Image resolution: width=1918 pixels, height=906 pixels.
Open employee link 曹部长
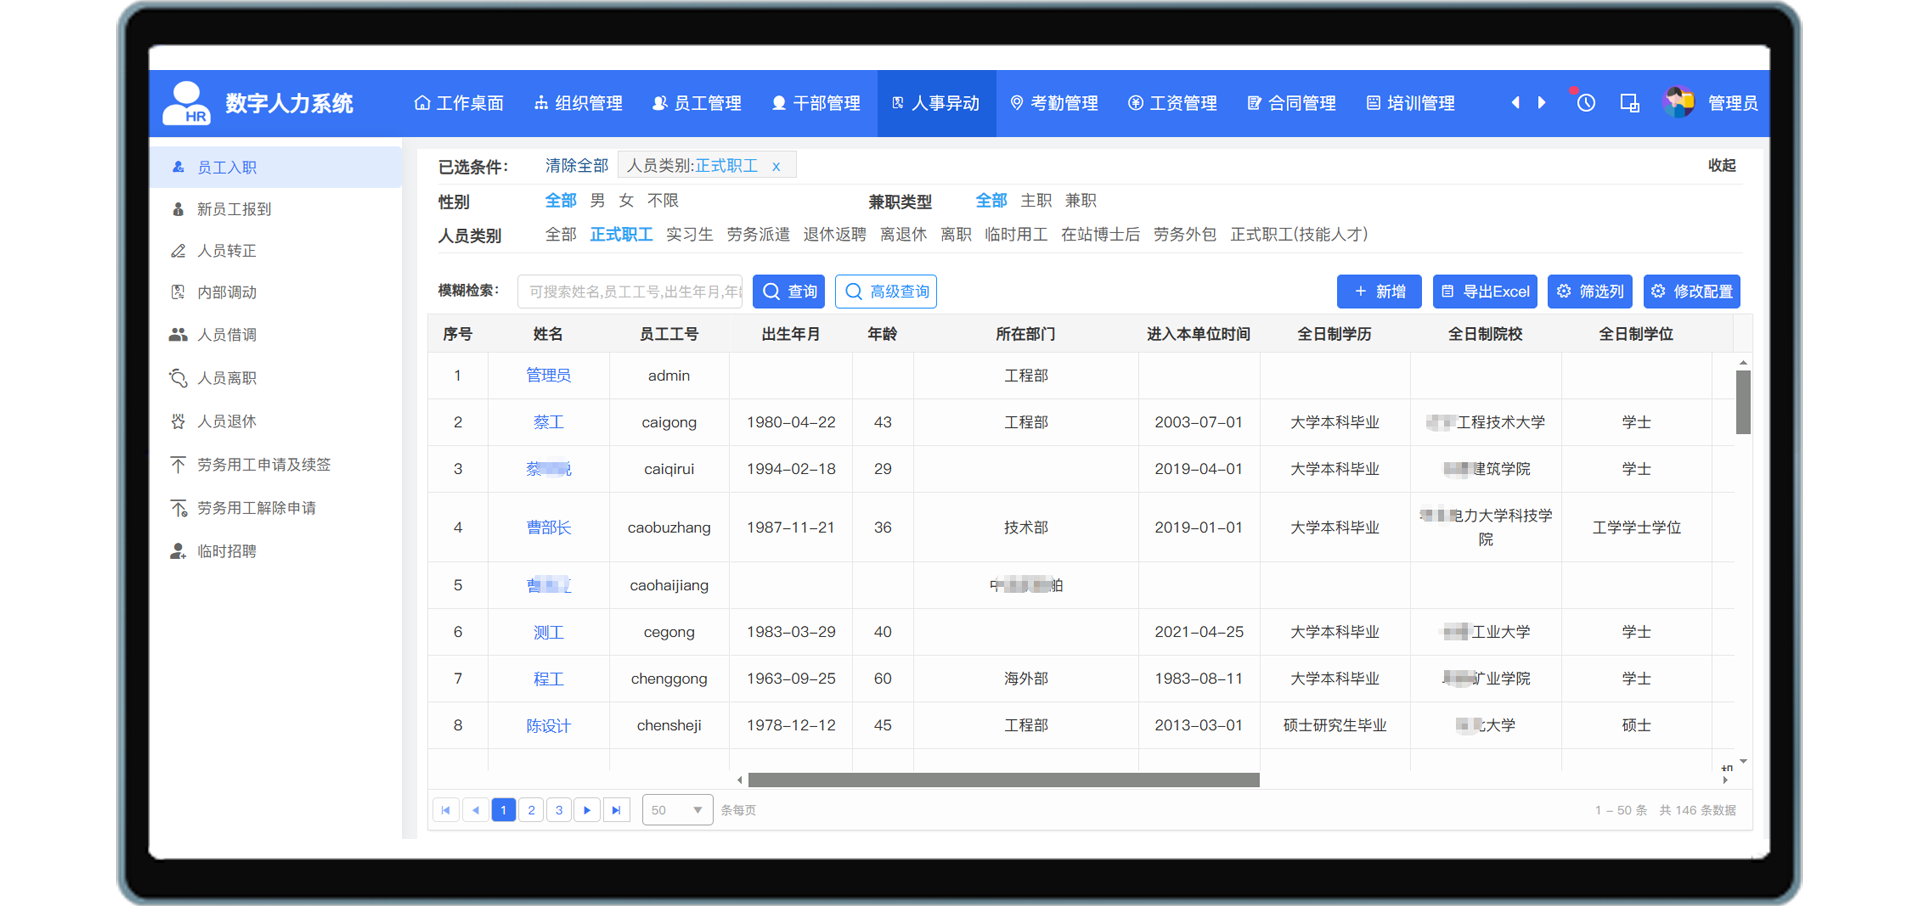click(548, 528)
